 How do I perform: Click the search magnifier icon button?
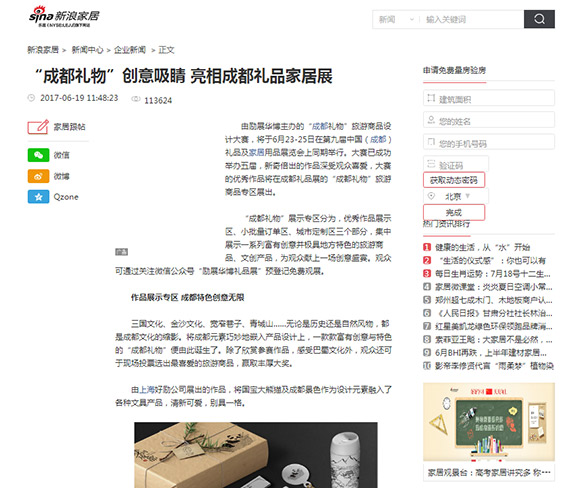[539, 19]
